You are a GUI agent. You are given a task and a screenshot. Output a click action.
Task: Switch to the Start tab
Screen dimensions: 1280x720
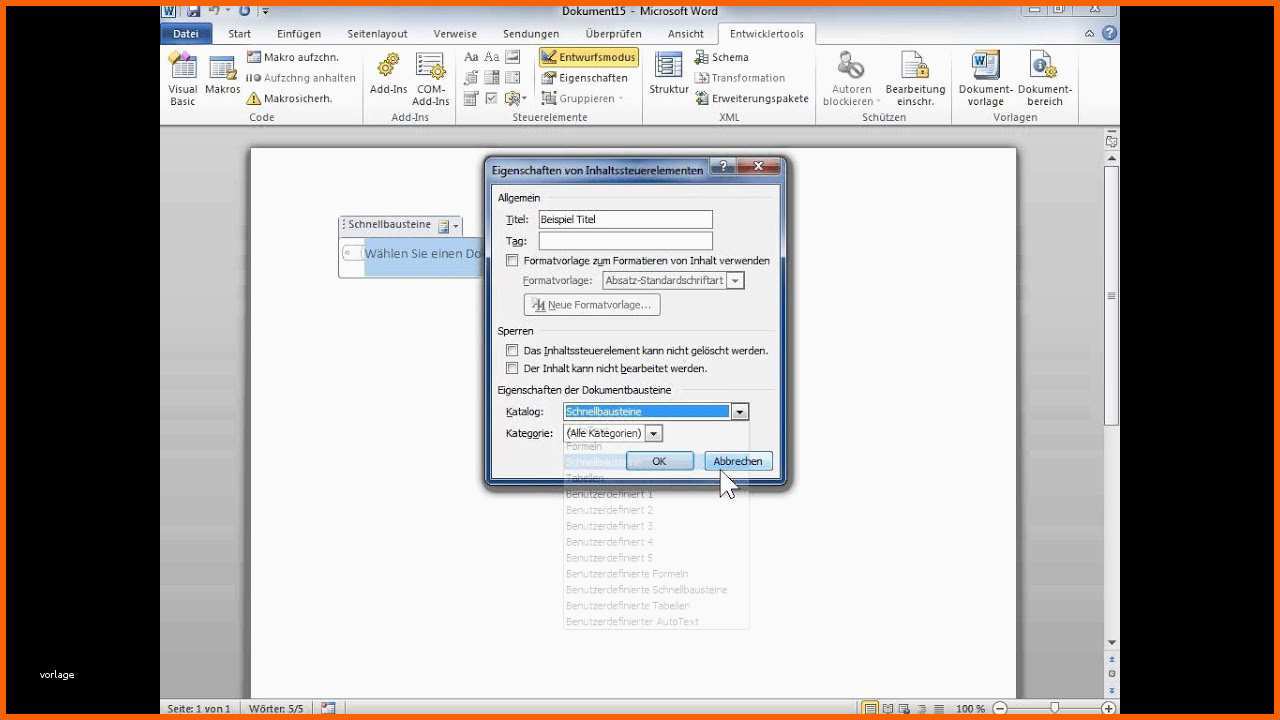pos(239,33)
